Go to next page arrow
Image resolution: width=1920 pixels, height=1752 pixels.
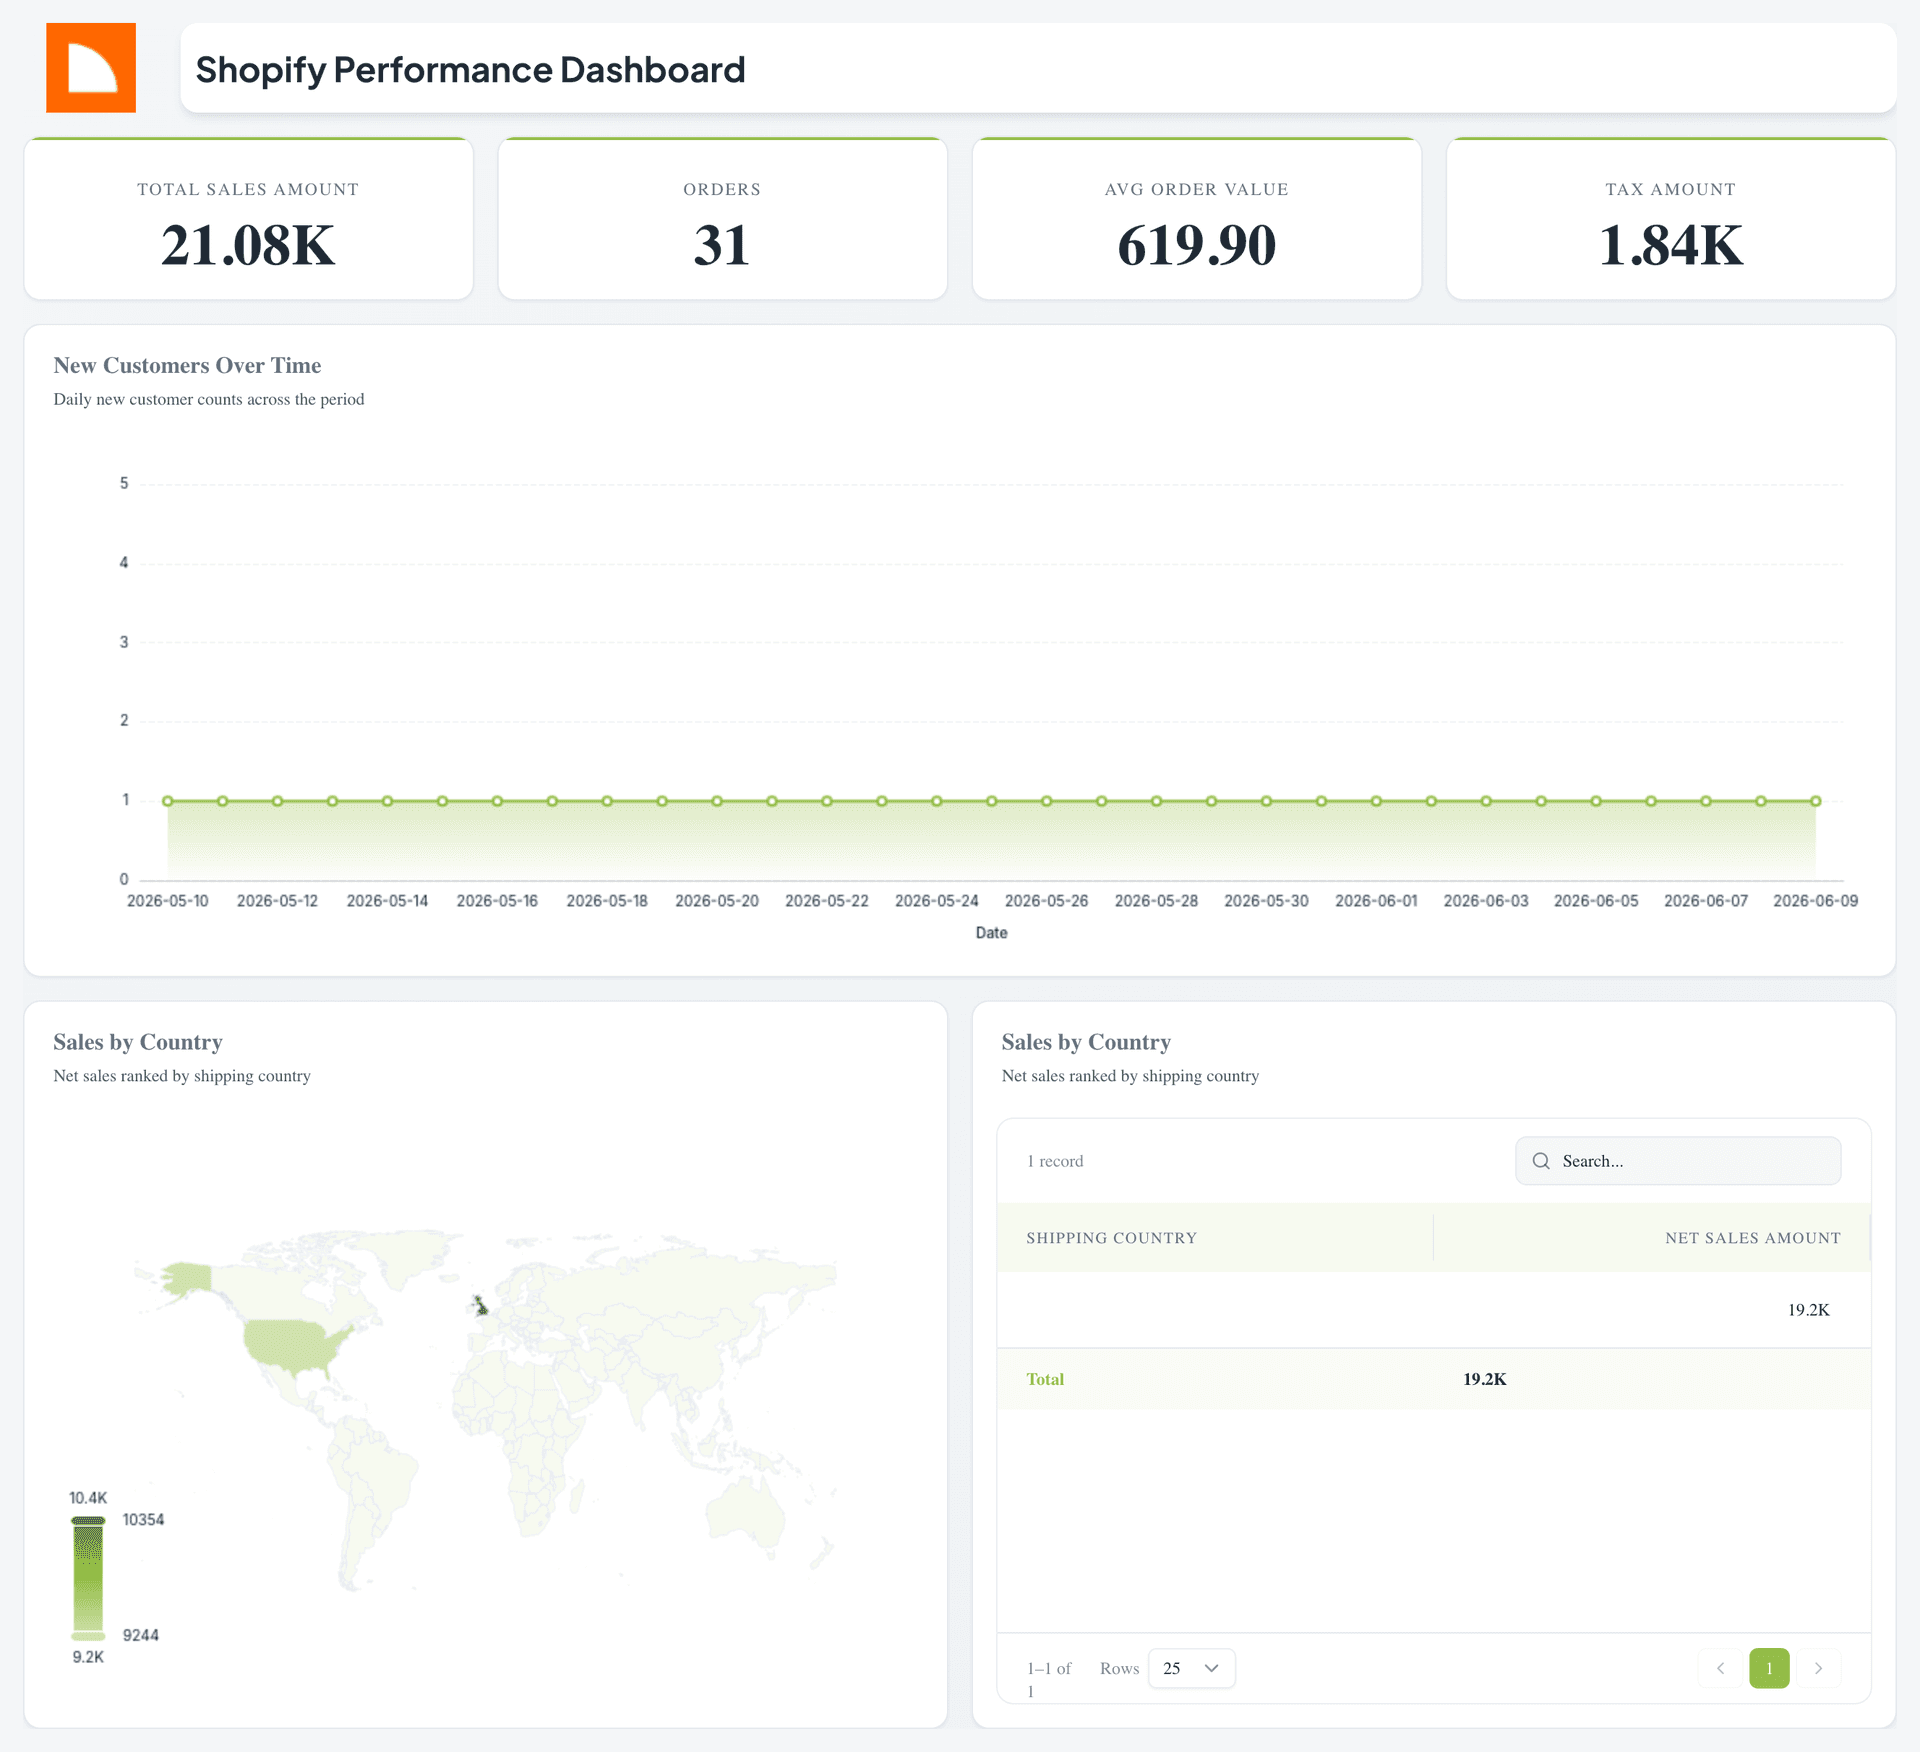tap(1818, 1668)
